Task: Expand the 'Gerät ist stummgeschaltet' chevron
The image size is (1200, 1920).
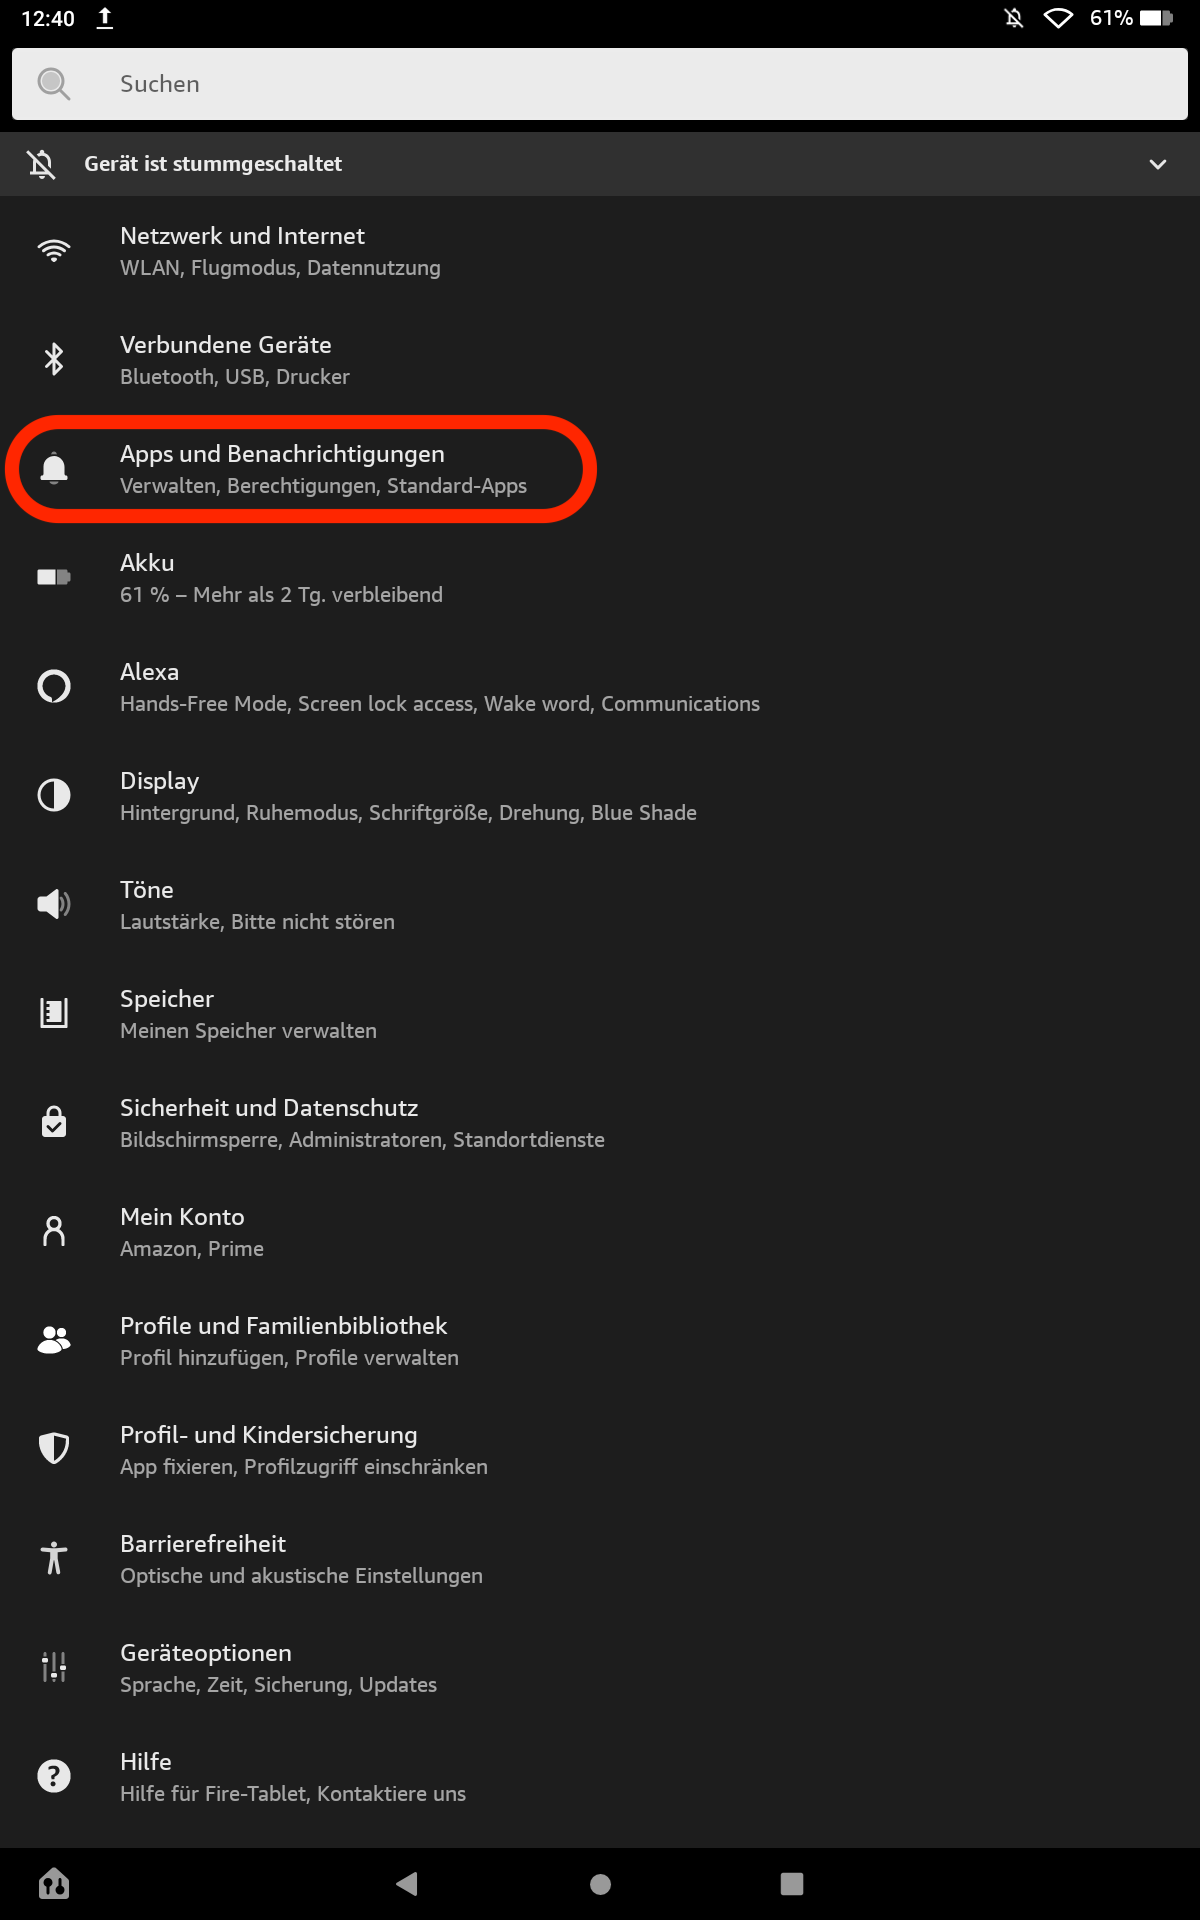Action: click(1158, 164)
